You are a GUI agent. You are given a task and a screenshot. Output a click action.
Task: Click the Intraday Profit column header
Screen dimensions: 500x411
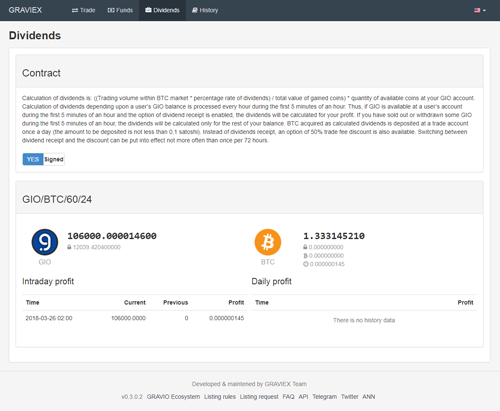(x=236, y=302)
